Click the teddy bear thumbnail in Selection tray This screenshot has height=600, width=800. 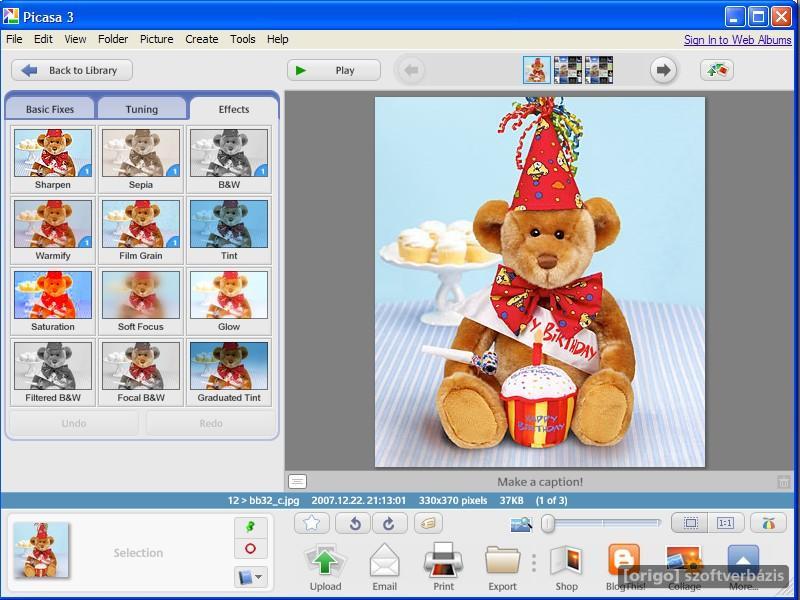click(x=41, y=550)
